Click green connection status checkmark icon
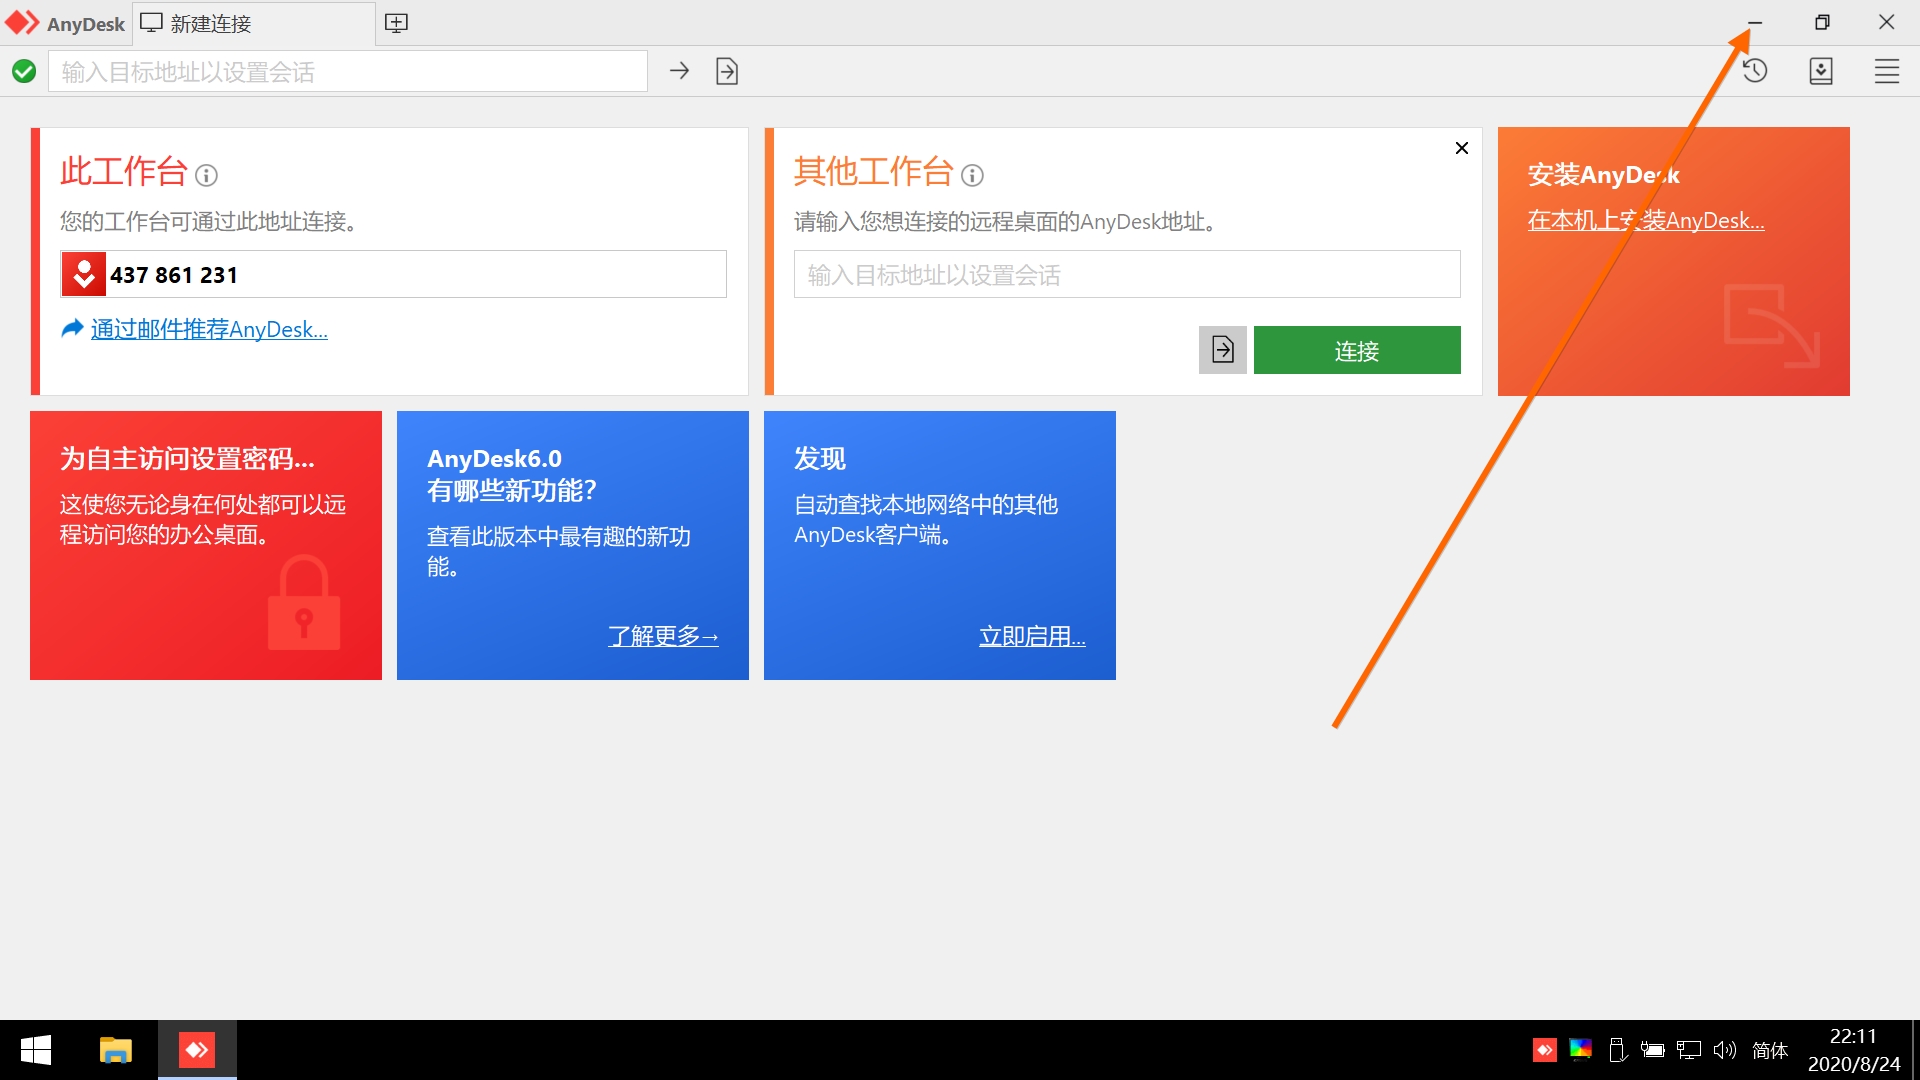This screenshot has width=1920, height=1080. [24, 71]
